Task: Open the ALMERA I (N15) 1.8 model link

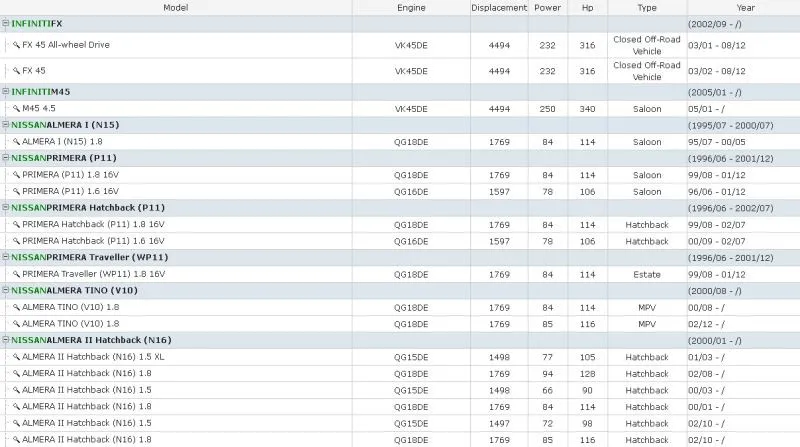Action: point(62,141)
